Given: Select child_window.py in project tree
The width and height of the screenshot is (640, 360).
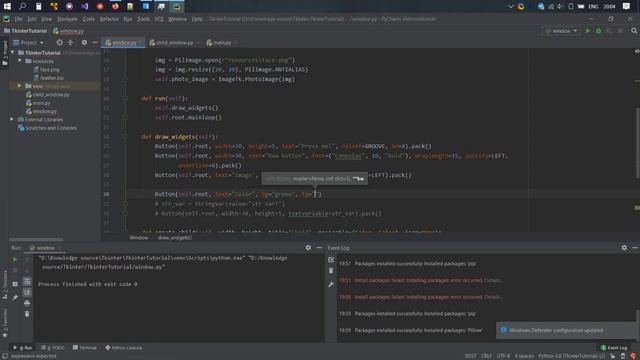Looking at the screenshot, I should pos(51,94).
